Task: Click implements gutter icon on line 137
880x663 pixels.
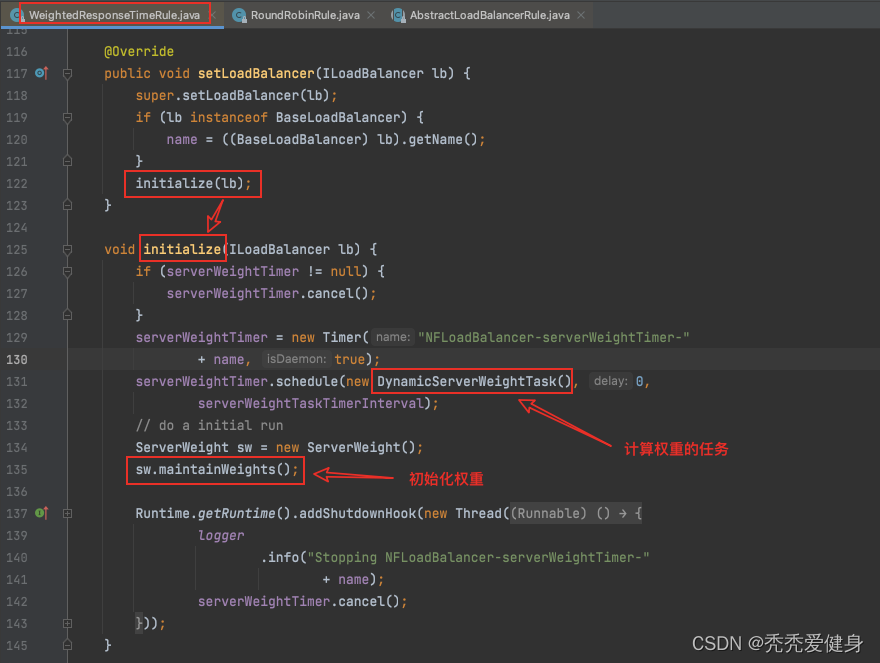Action: tap(42, 513)
